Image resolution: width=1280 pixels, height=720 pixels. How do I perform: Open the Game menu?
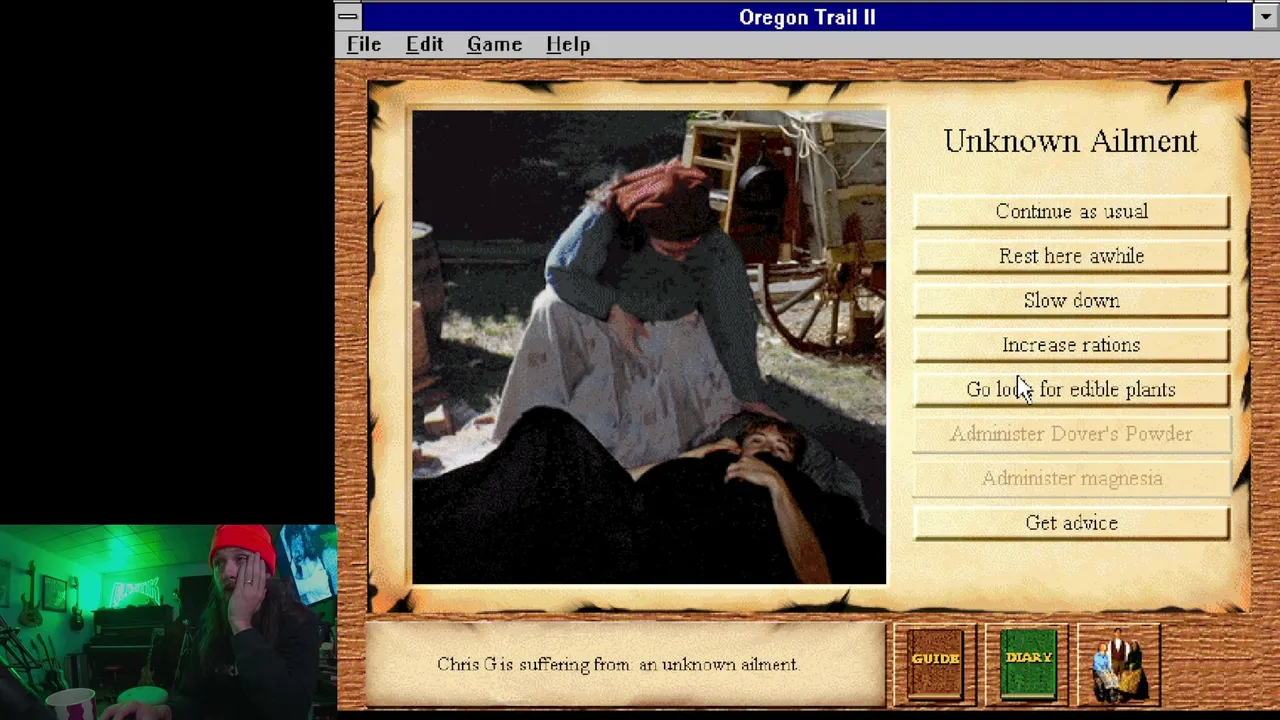(494, 45)
